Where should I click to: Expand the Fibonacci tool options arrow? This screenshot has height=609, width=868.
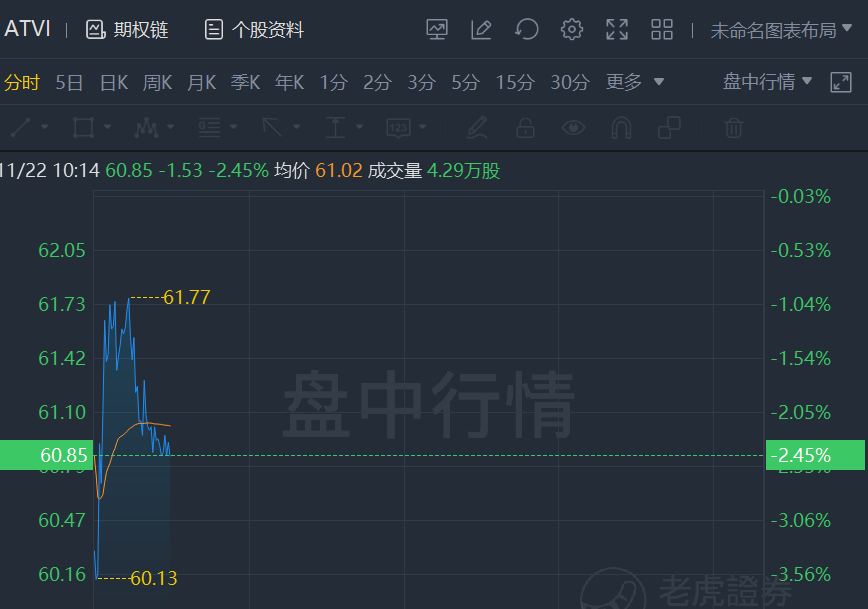234,127
